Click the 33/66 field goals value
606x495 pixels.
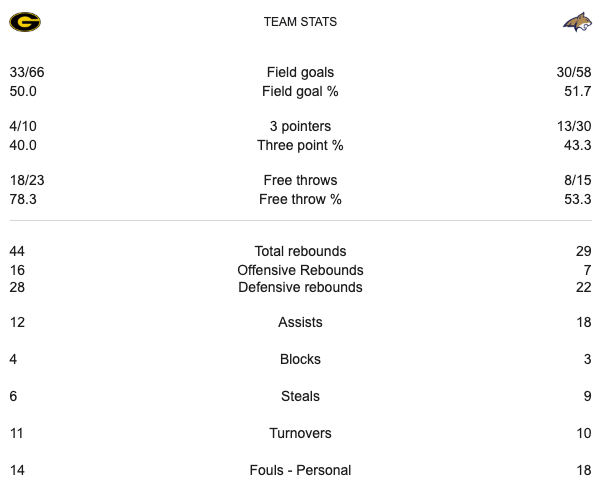(26, 72)
